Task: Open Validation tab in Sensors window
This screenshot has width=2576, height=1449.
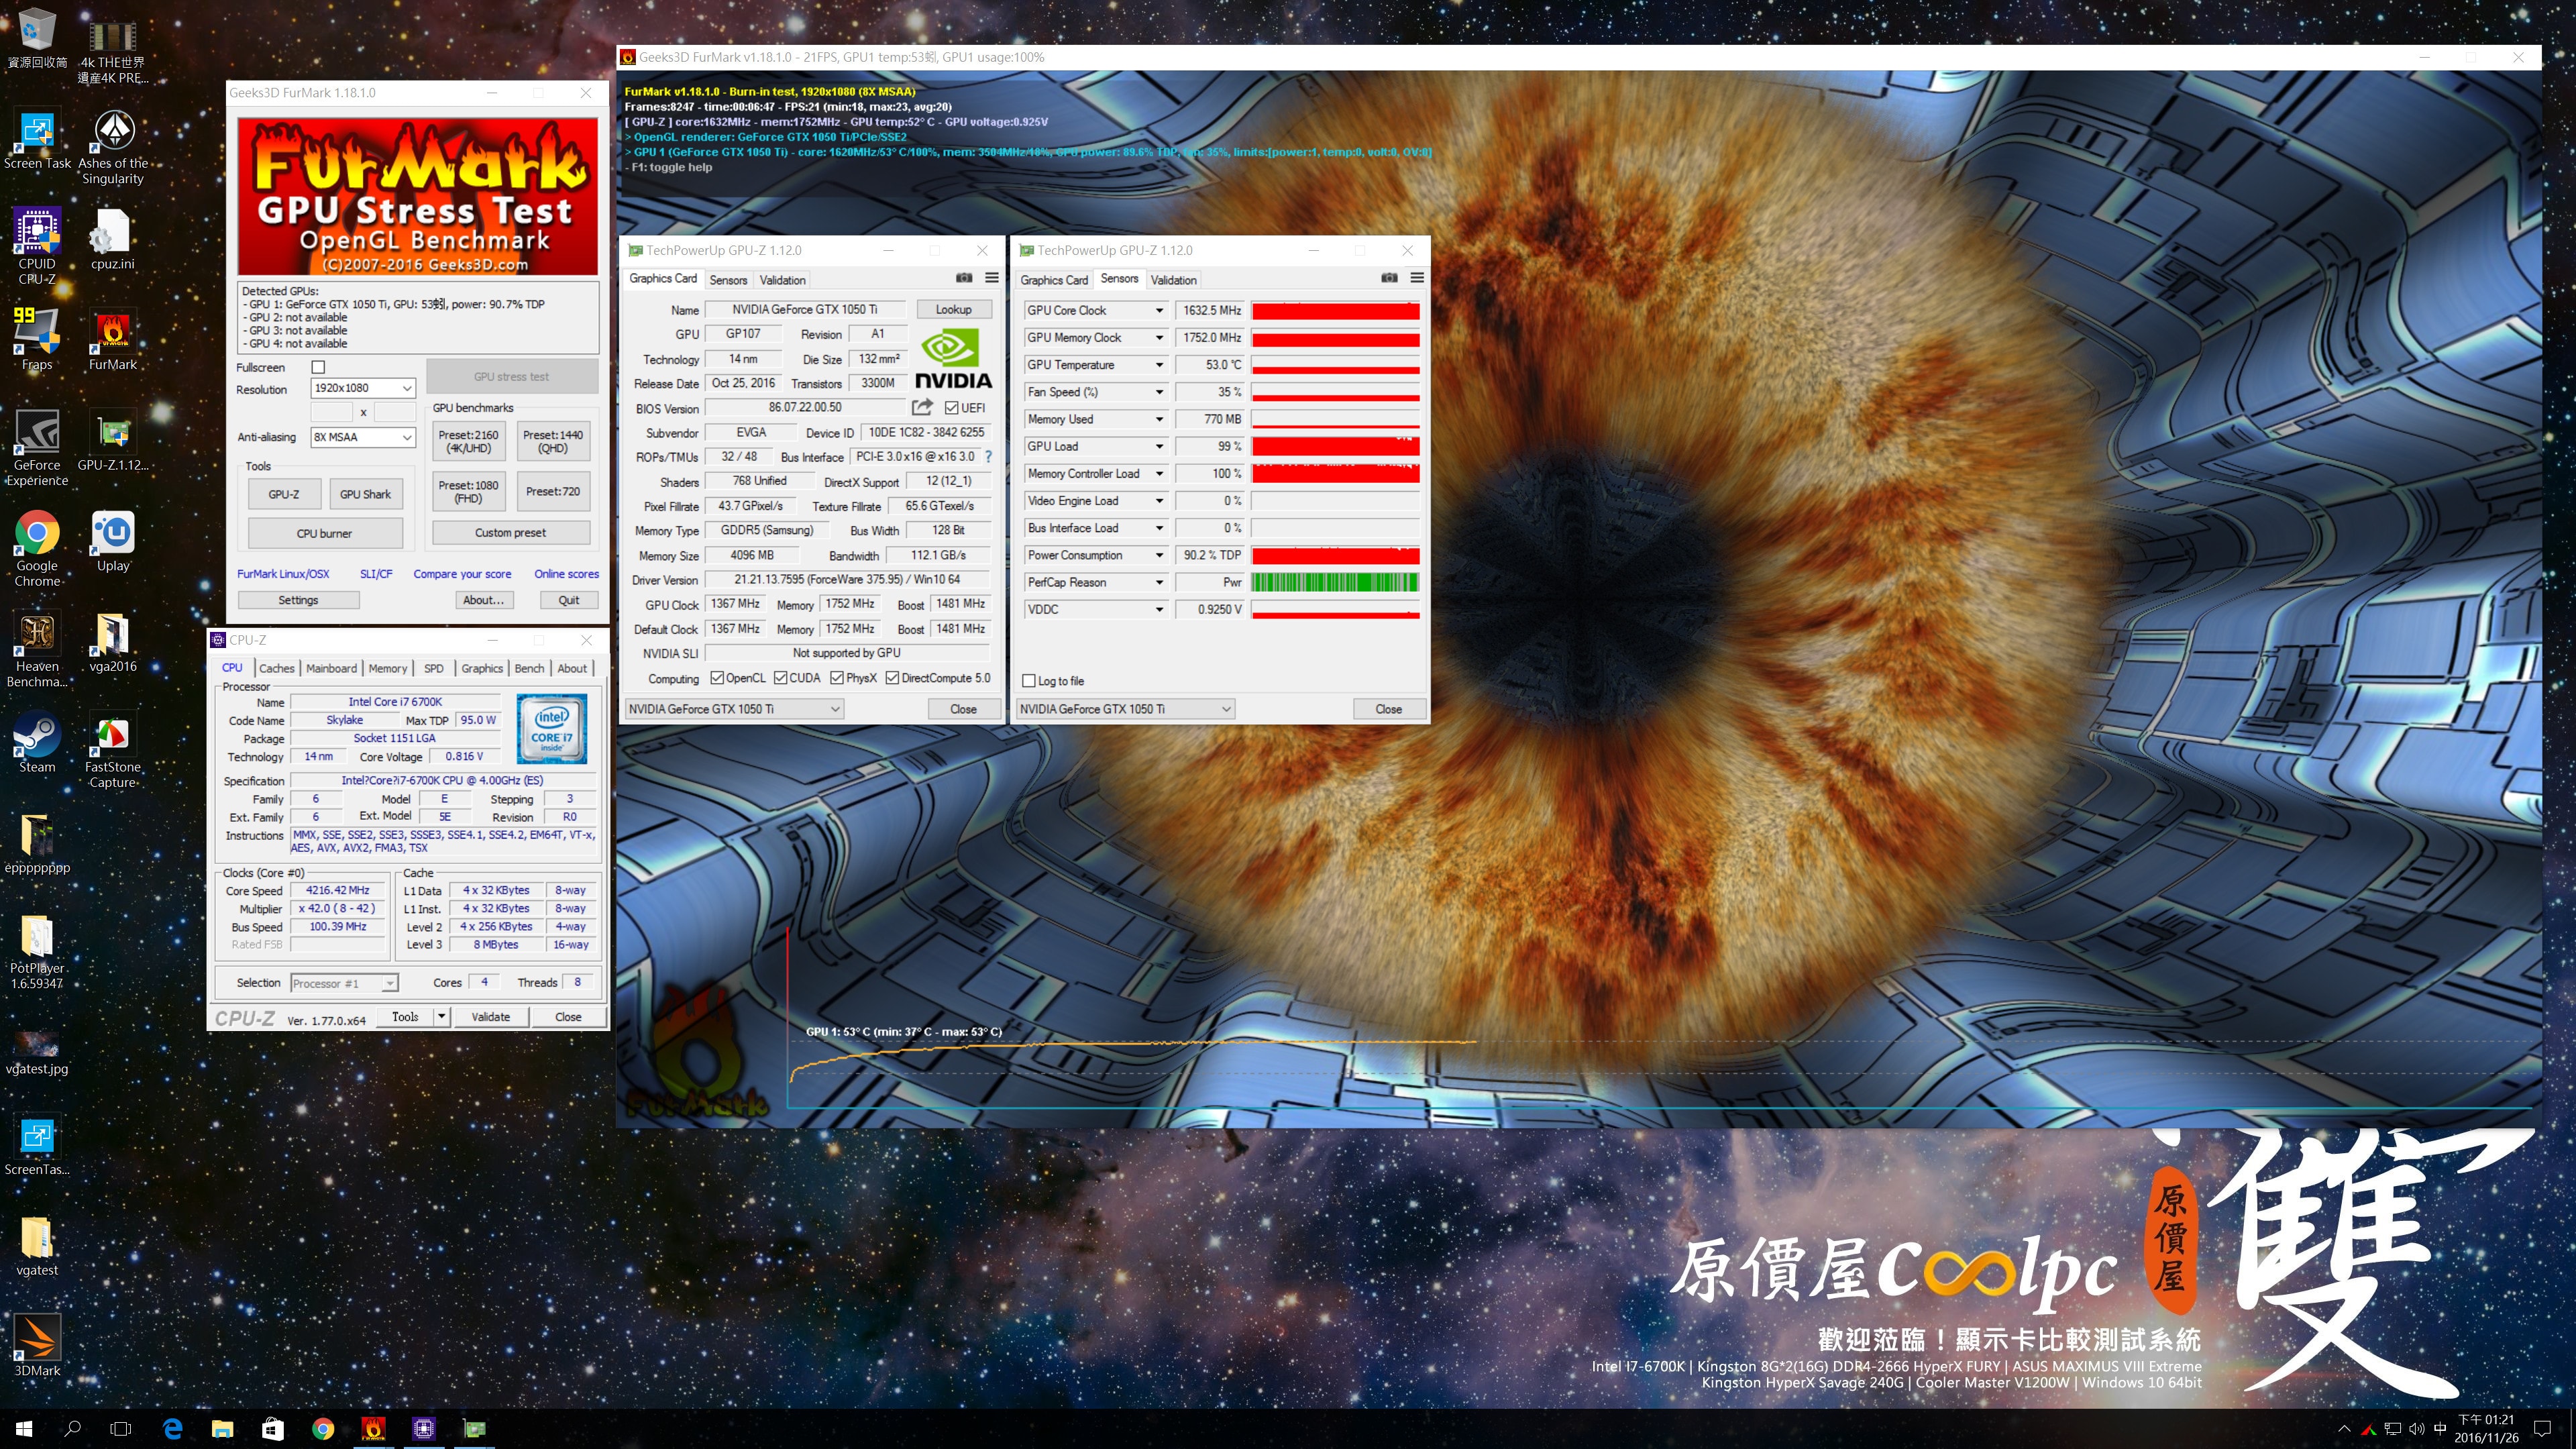Action: tap(1173, 280)
